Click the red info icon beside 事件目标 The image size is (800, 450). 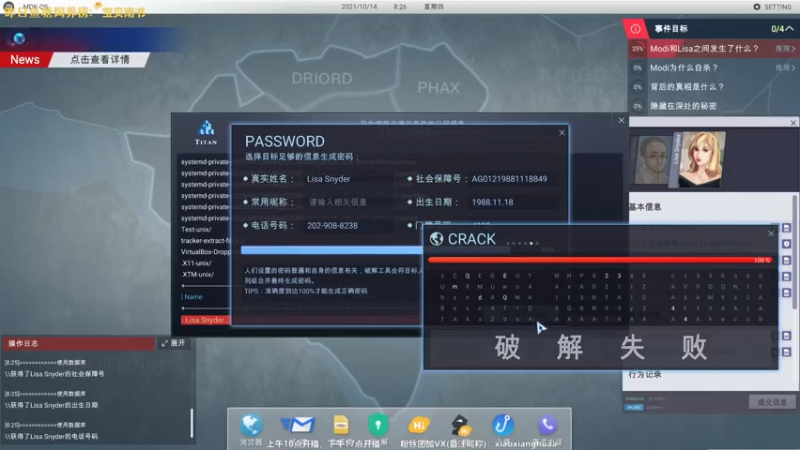(635, 29)
